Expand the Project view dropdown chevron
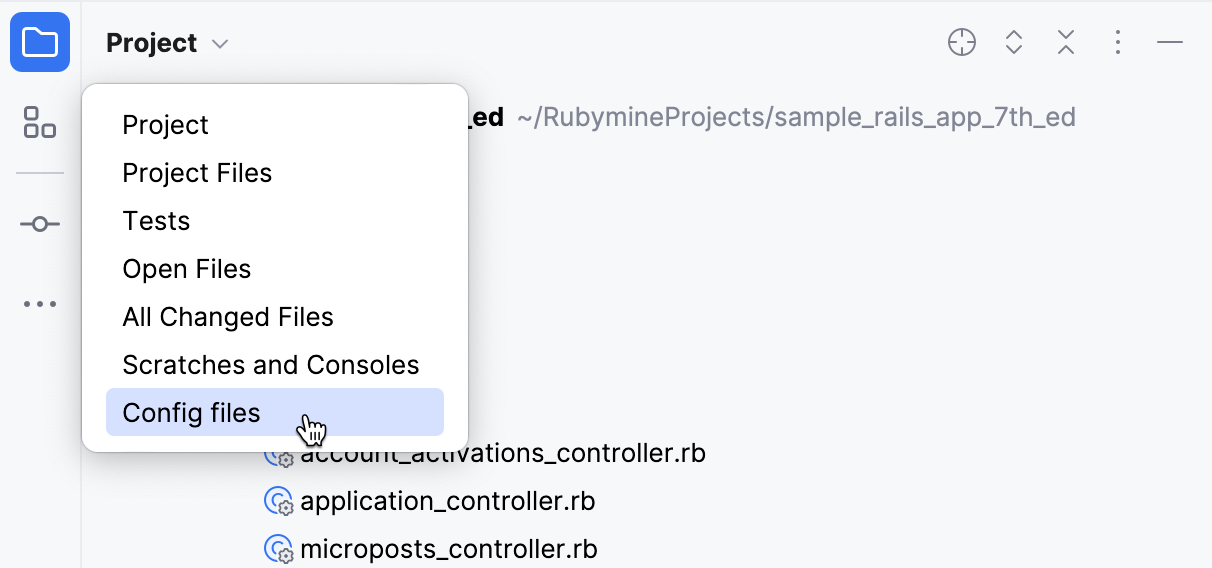 (x=221, y=44)
